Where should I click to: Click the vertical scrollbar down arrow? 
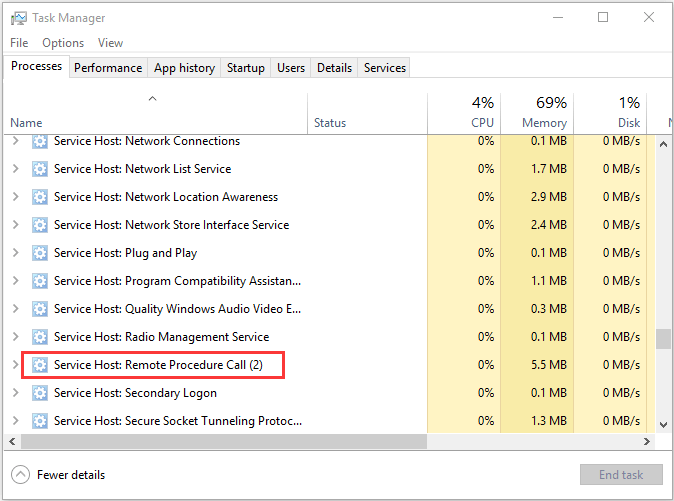[x=663, y=425]
